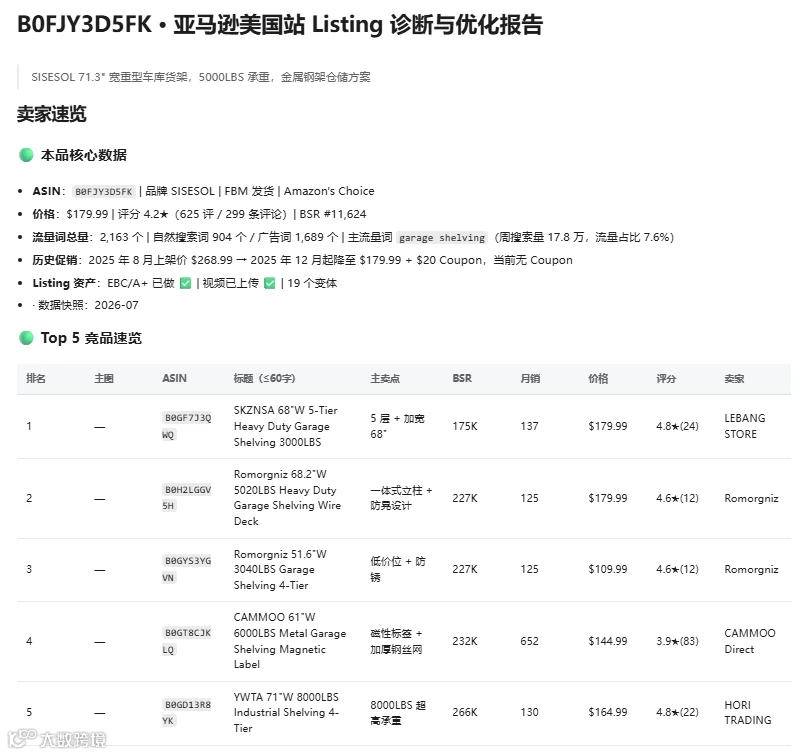Click the 排名 column header

click(x=36, y=379)
